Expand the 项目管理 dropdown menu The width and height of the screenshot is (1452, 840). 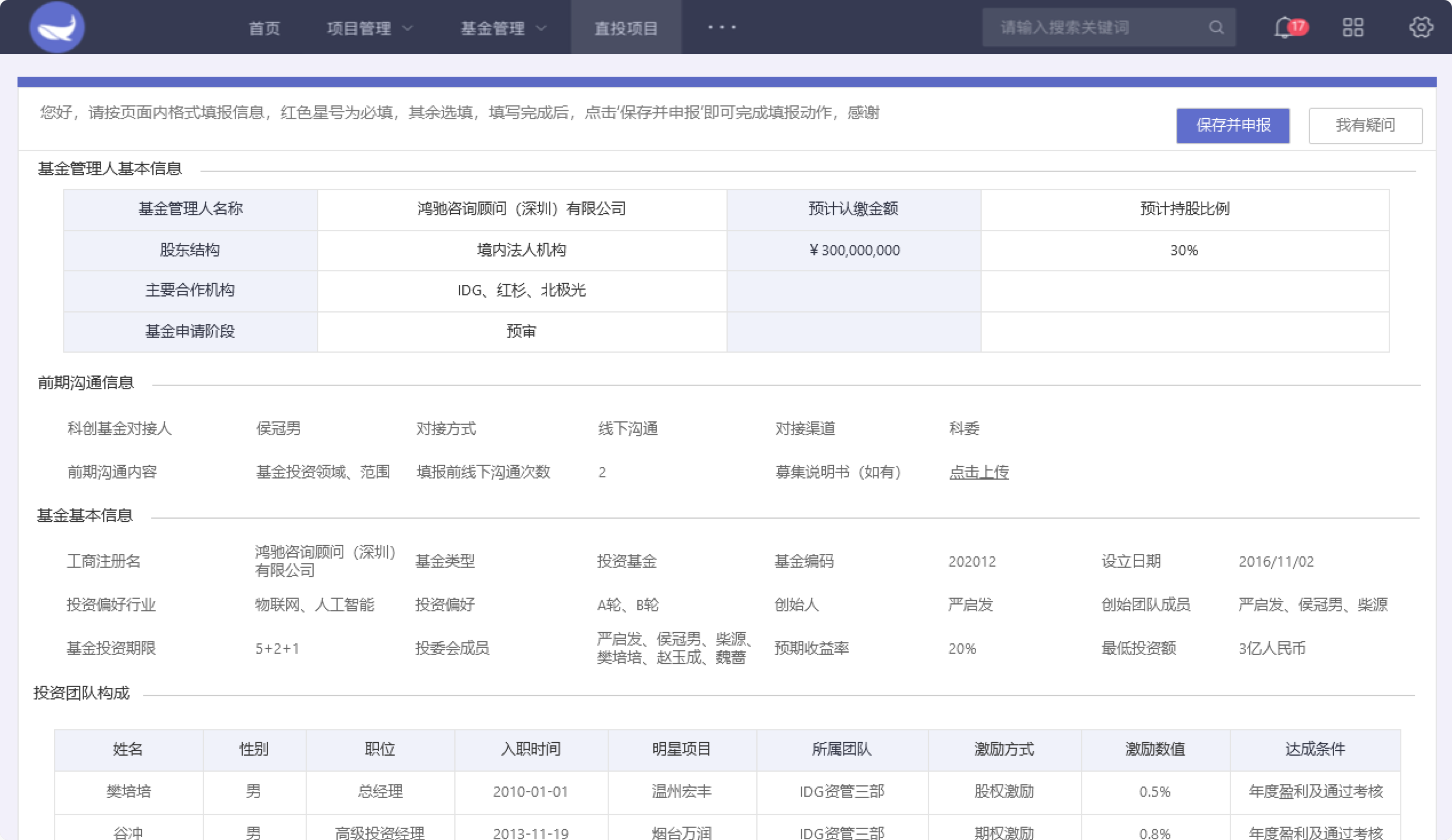tap(370, 28)
